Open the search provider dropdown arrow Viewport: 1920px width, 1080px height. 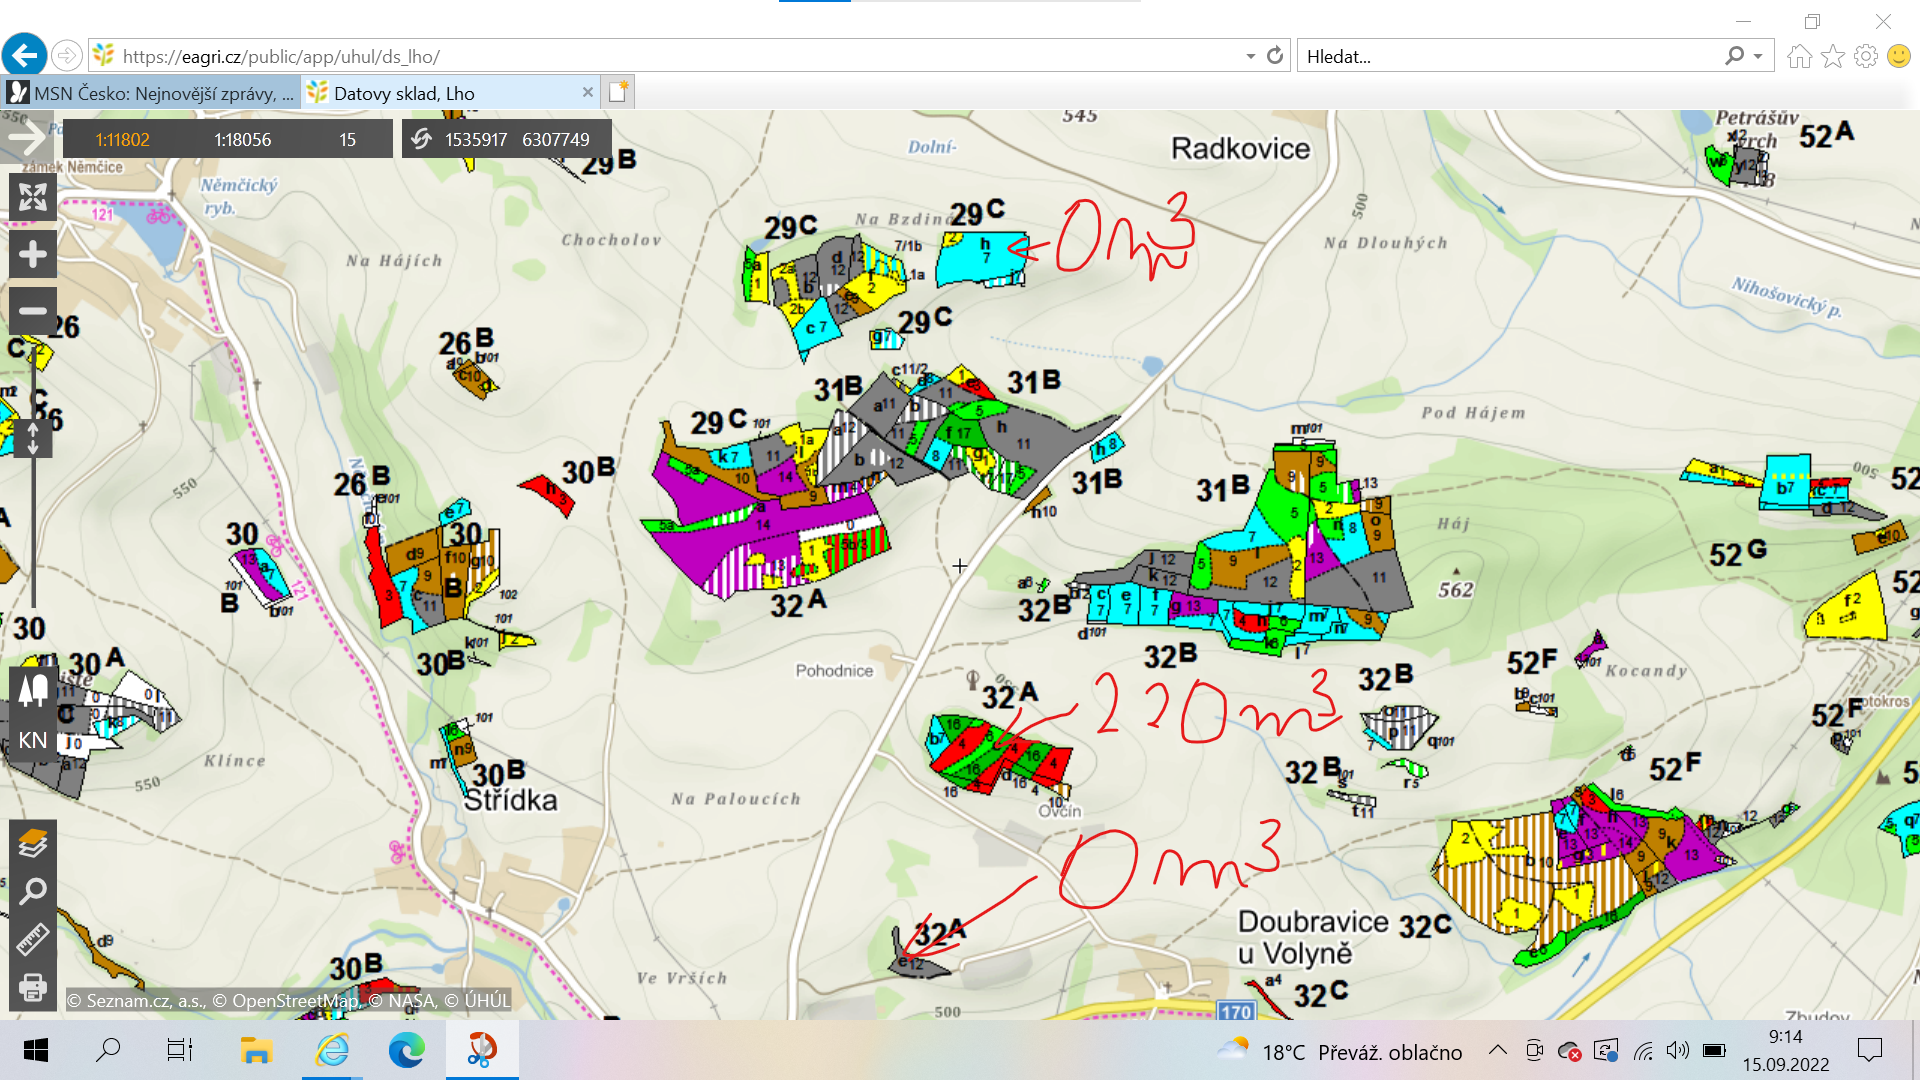click(1758, 56)
